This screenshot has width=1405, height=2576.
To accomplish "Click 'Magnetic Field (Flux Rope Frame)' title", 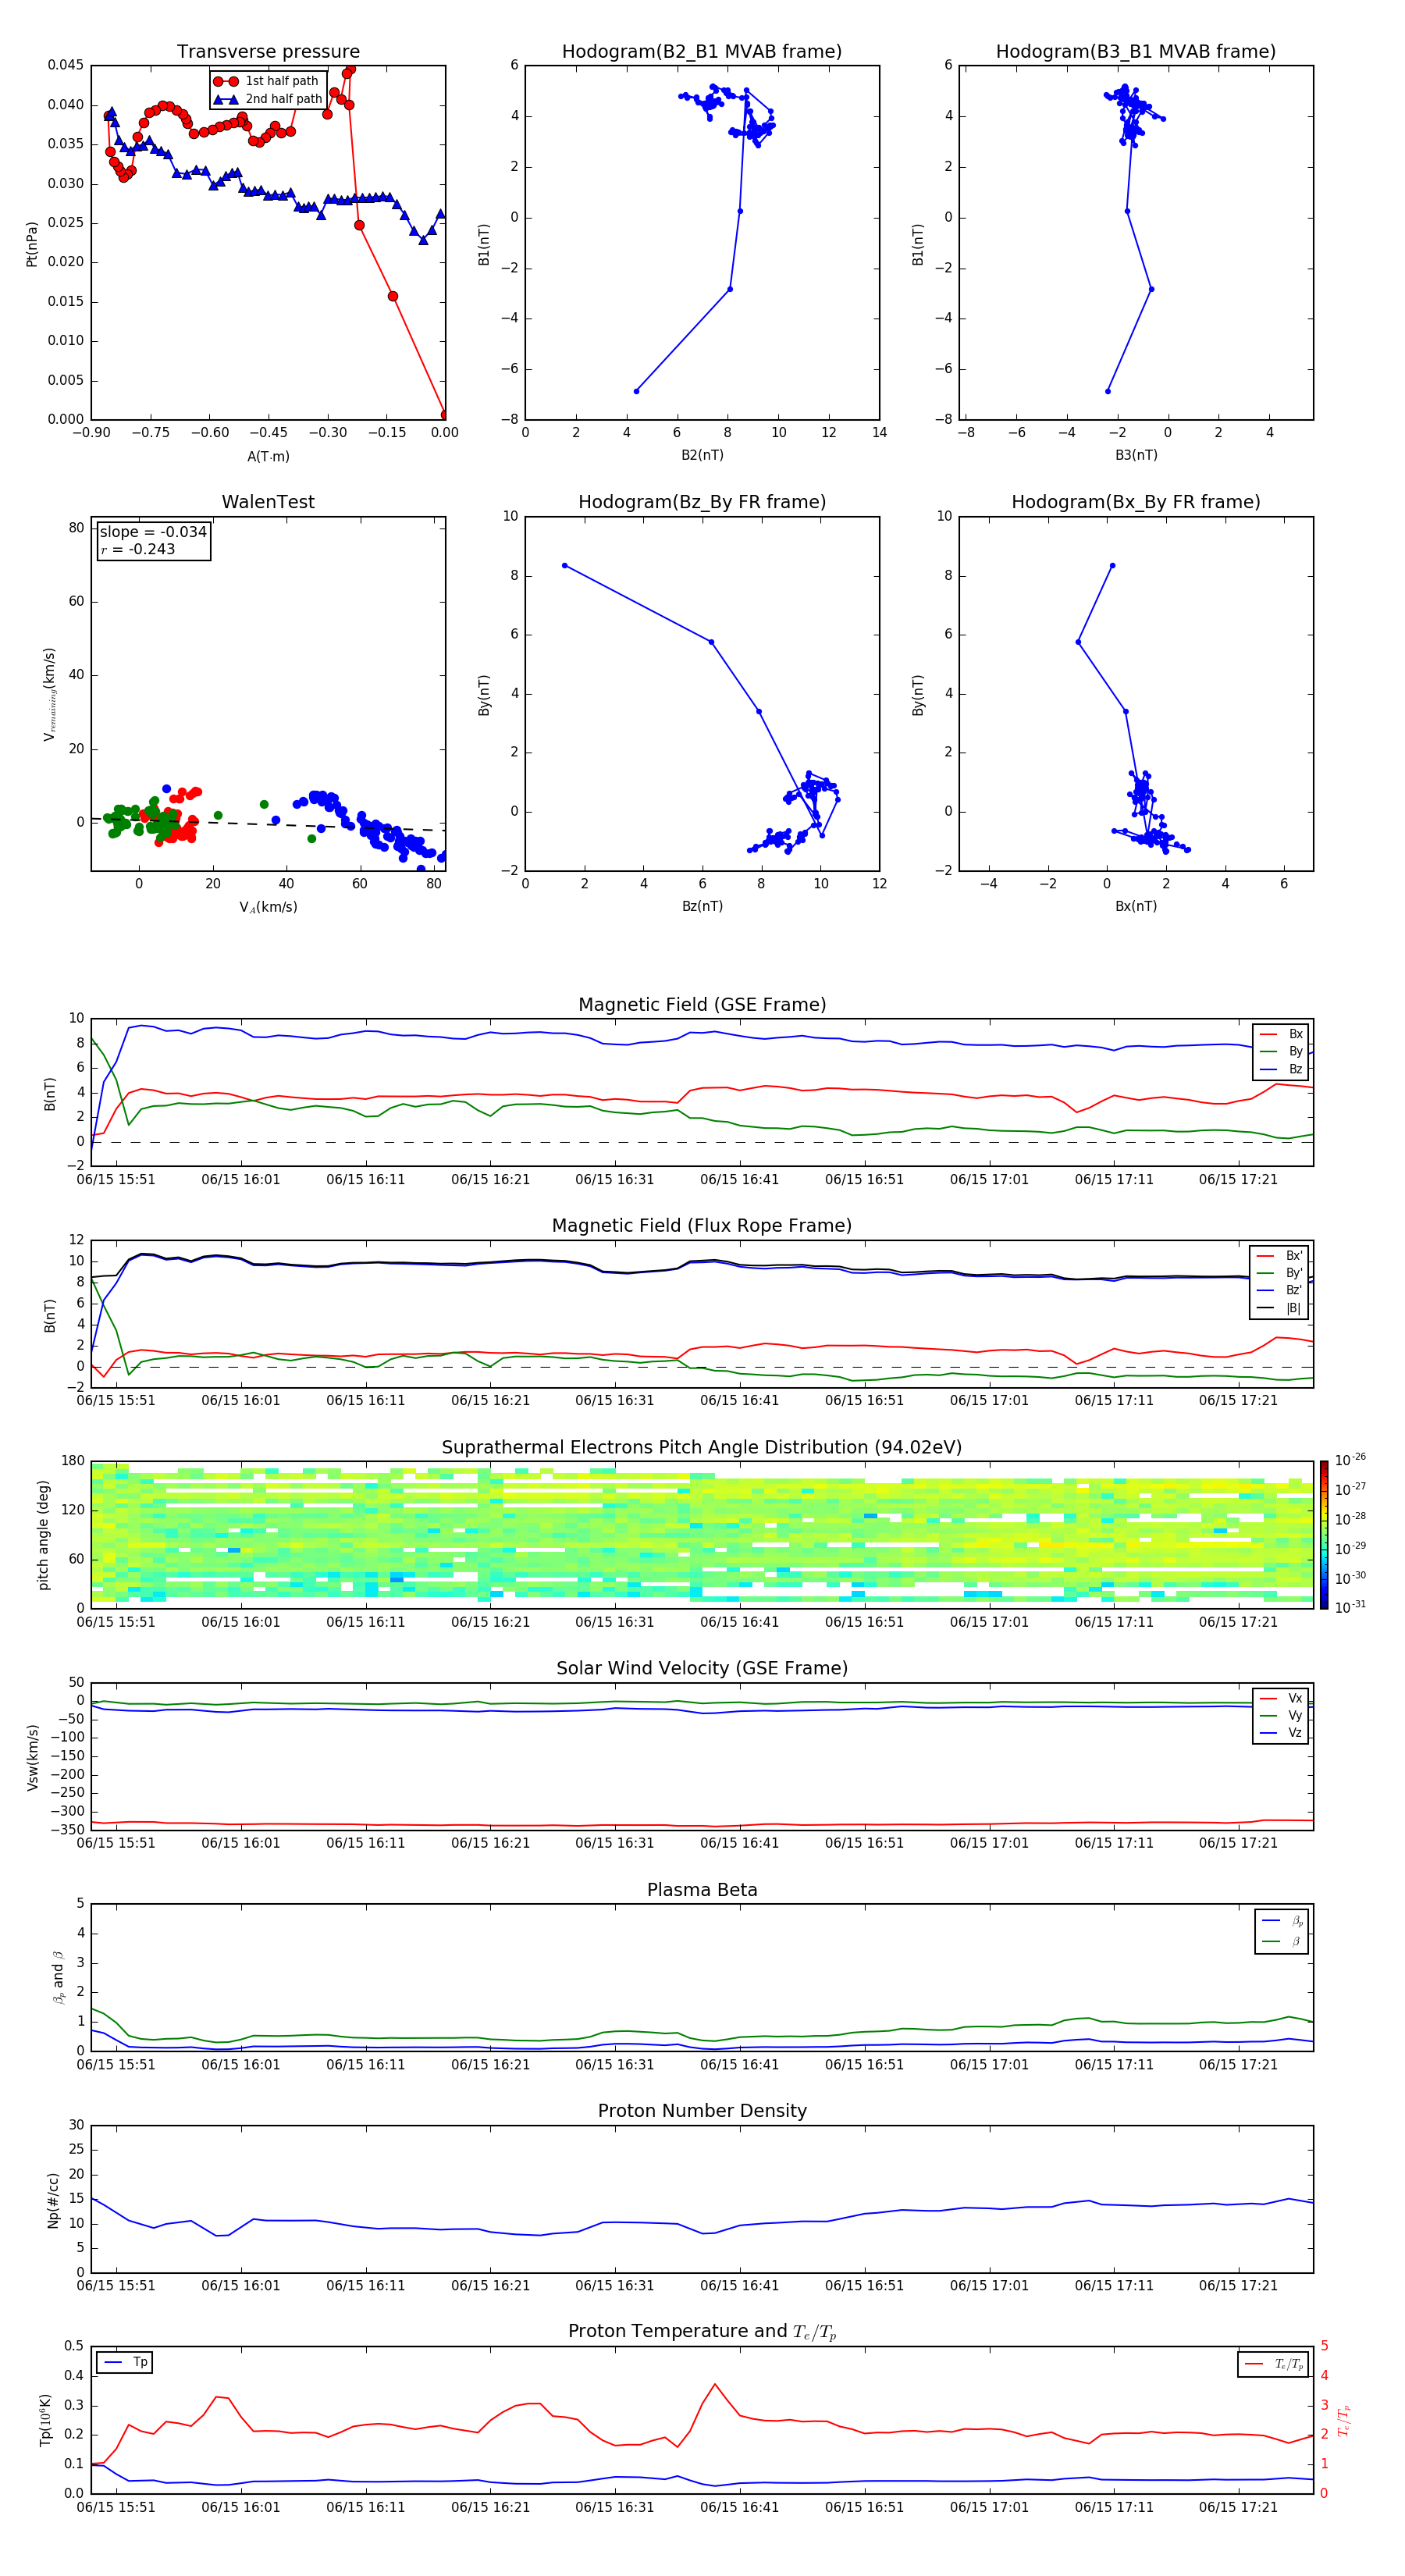I will pyautogui.click(x=702, y=1226).
